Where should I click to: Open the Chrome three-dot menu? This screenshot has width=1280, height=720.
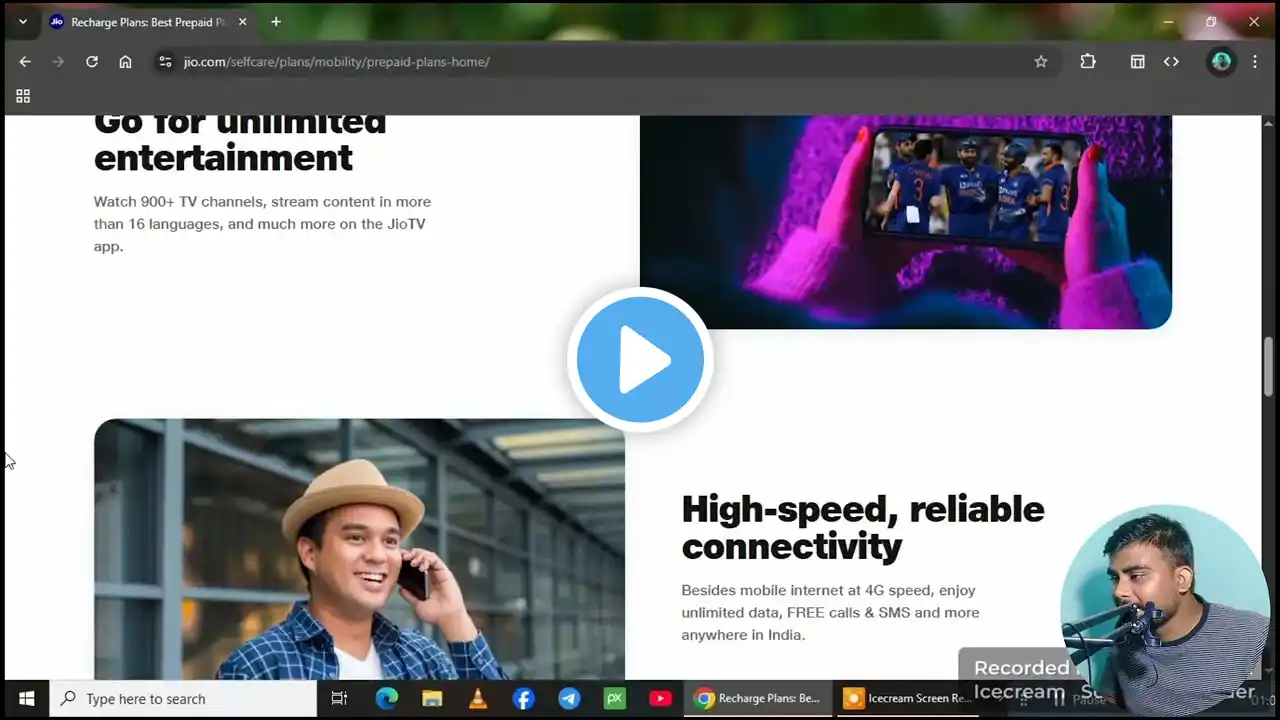[1255, 62]
